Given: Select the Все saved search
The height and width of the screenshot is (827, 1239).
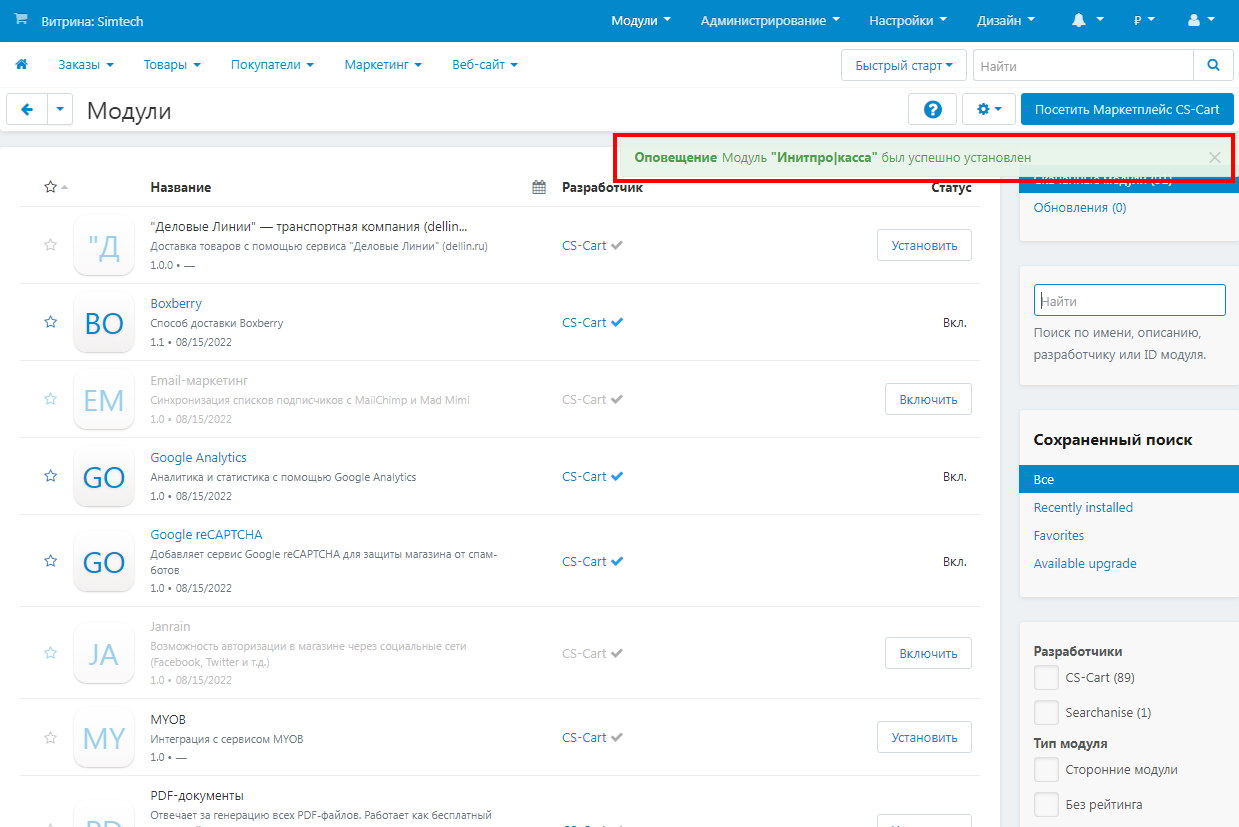Looking at the screenshot, I should click(1128, 479).
